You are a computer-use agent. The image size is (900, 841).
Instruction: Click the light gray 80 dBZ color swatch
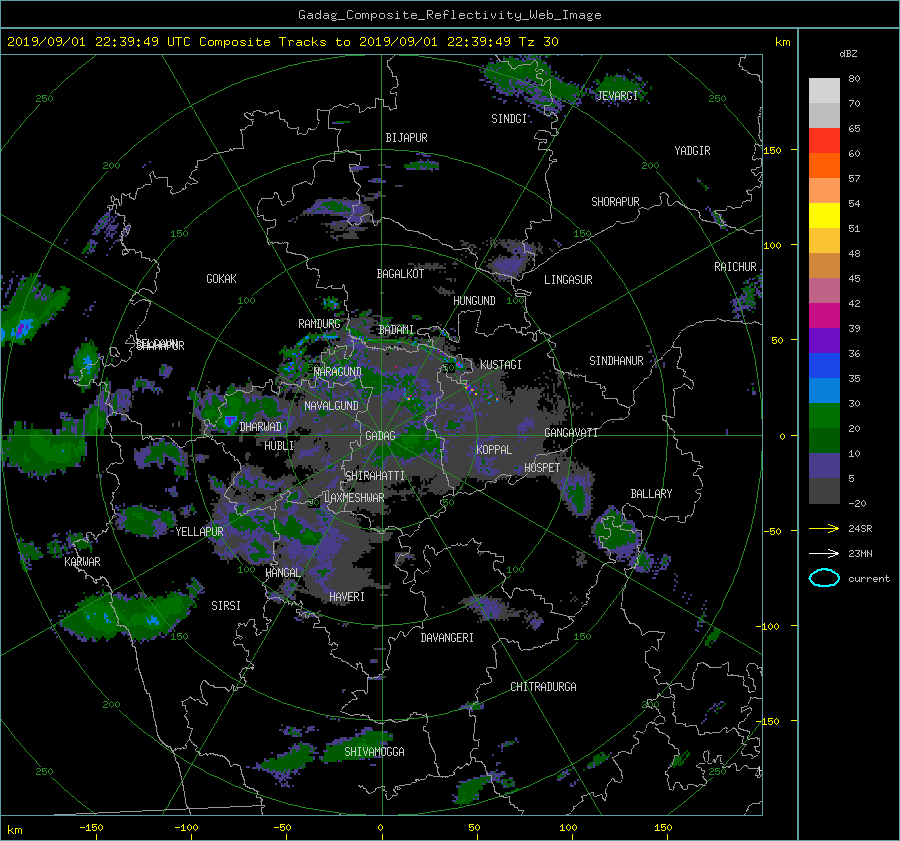click(824, 90)
